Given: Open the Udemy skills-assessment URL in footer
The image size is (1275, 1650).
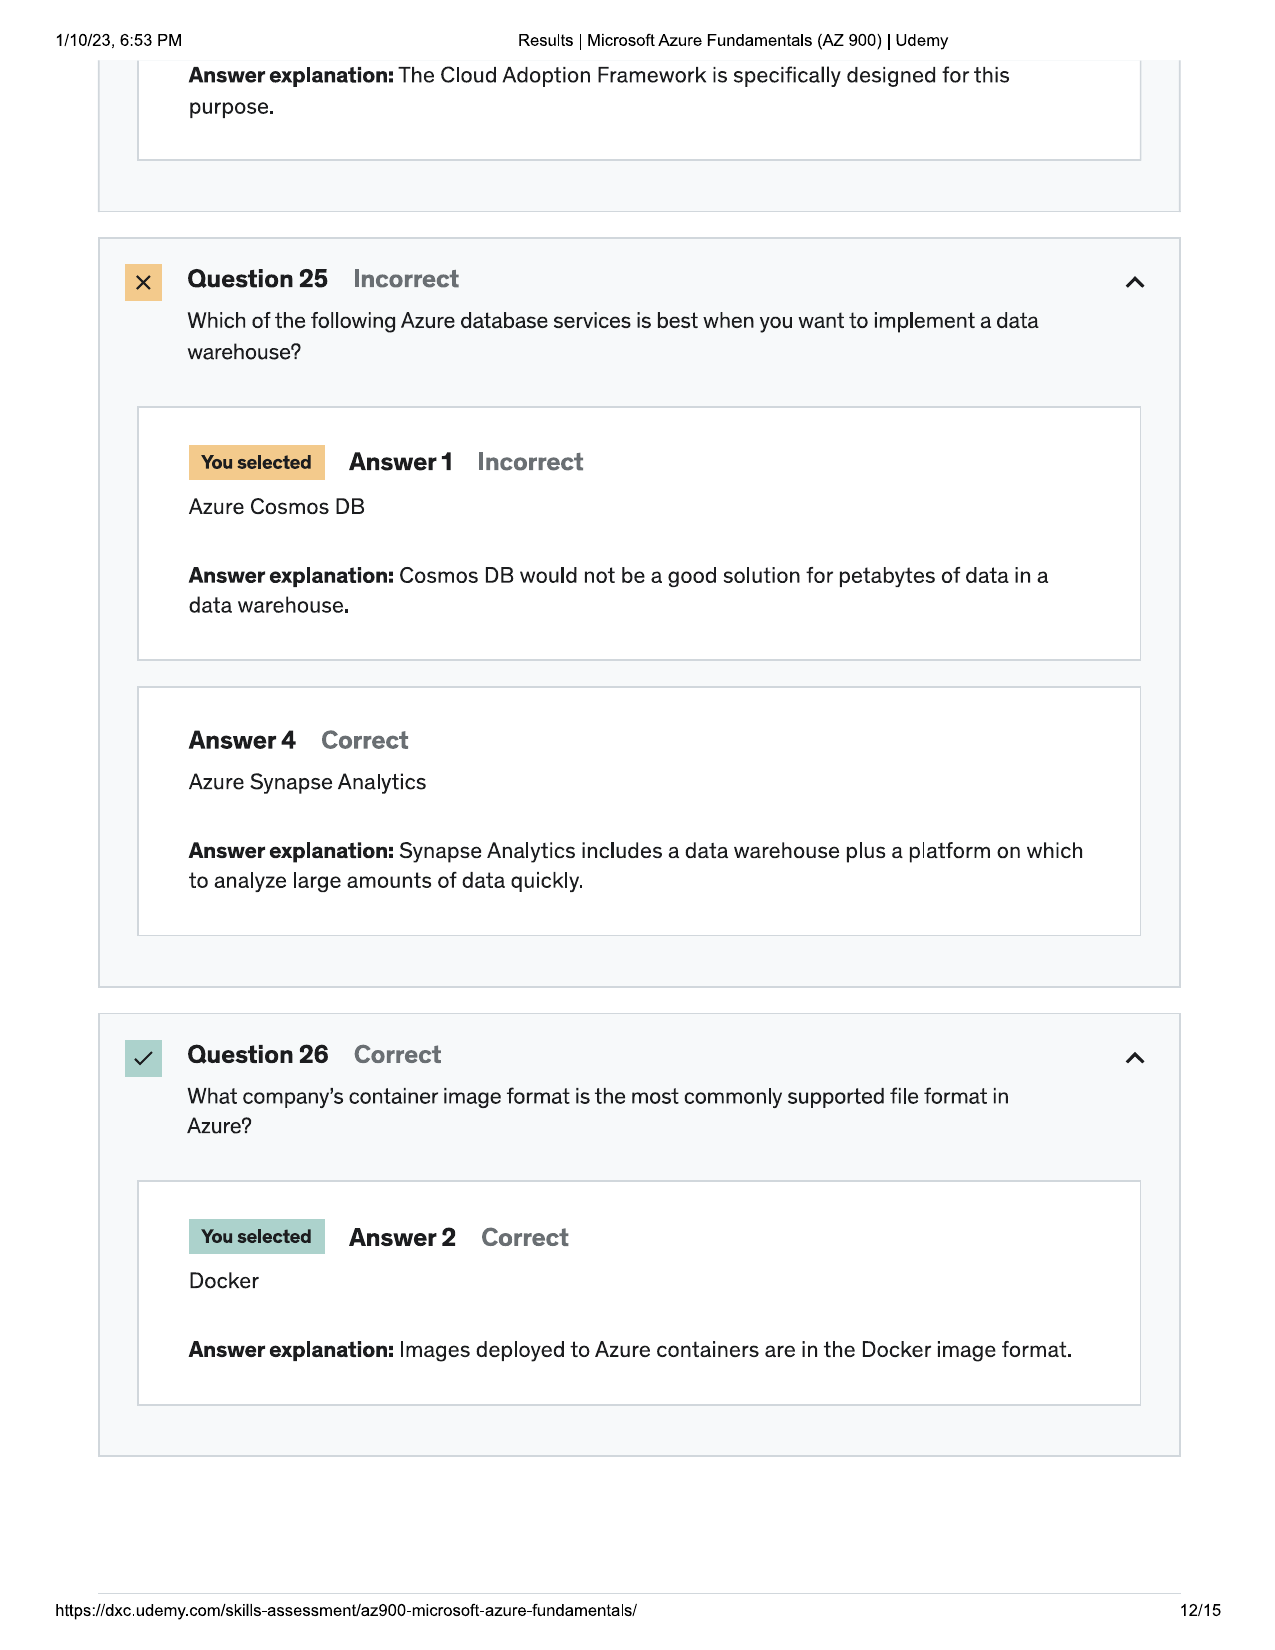Looking at the screenshot, I should 346,1610.
